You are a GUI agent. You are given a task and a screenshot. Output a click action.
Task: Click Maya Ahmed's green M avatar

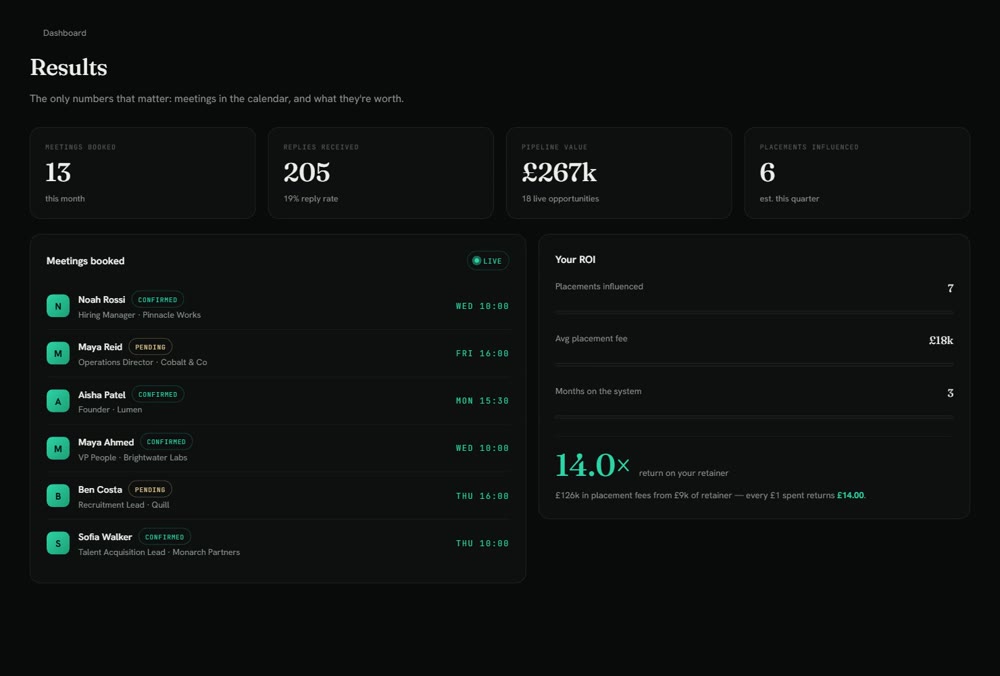tap(58, 448)
